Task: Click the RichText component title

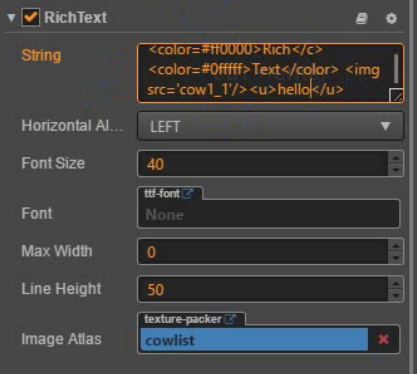Action: click(76, 17)
